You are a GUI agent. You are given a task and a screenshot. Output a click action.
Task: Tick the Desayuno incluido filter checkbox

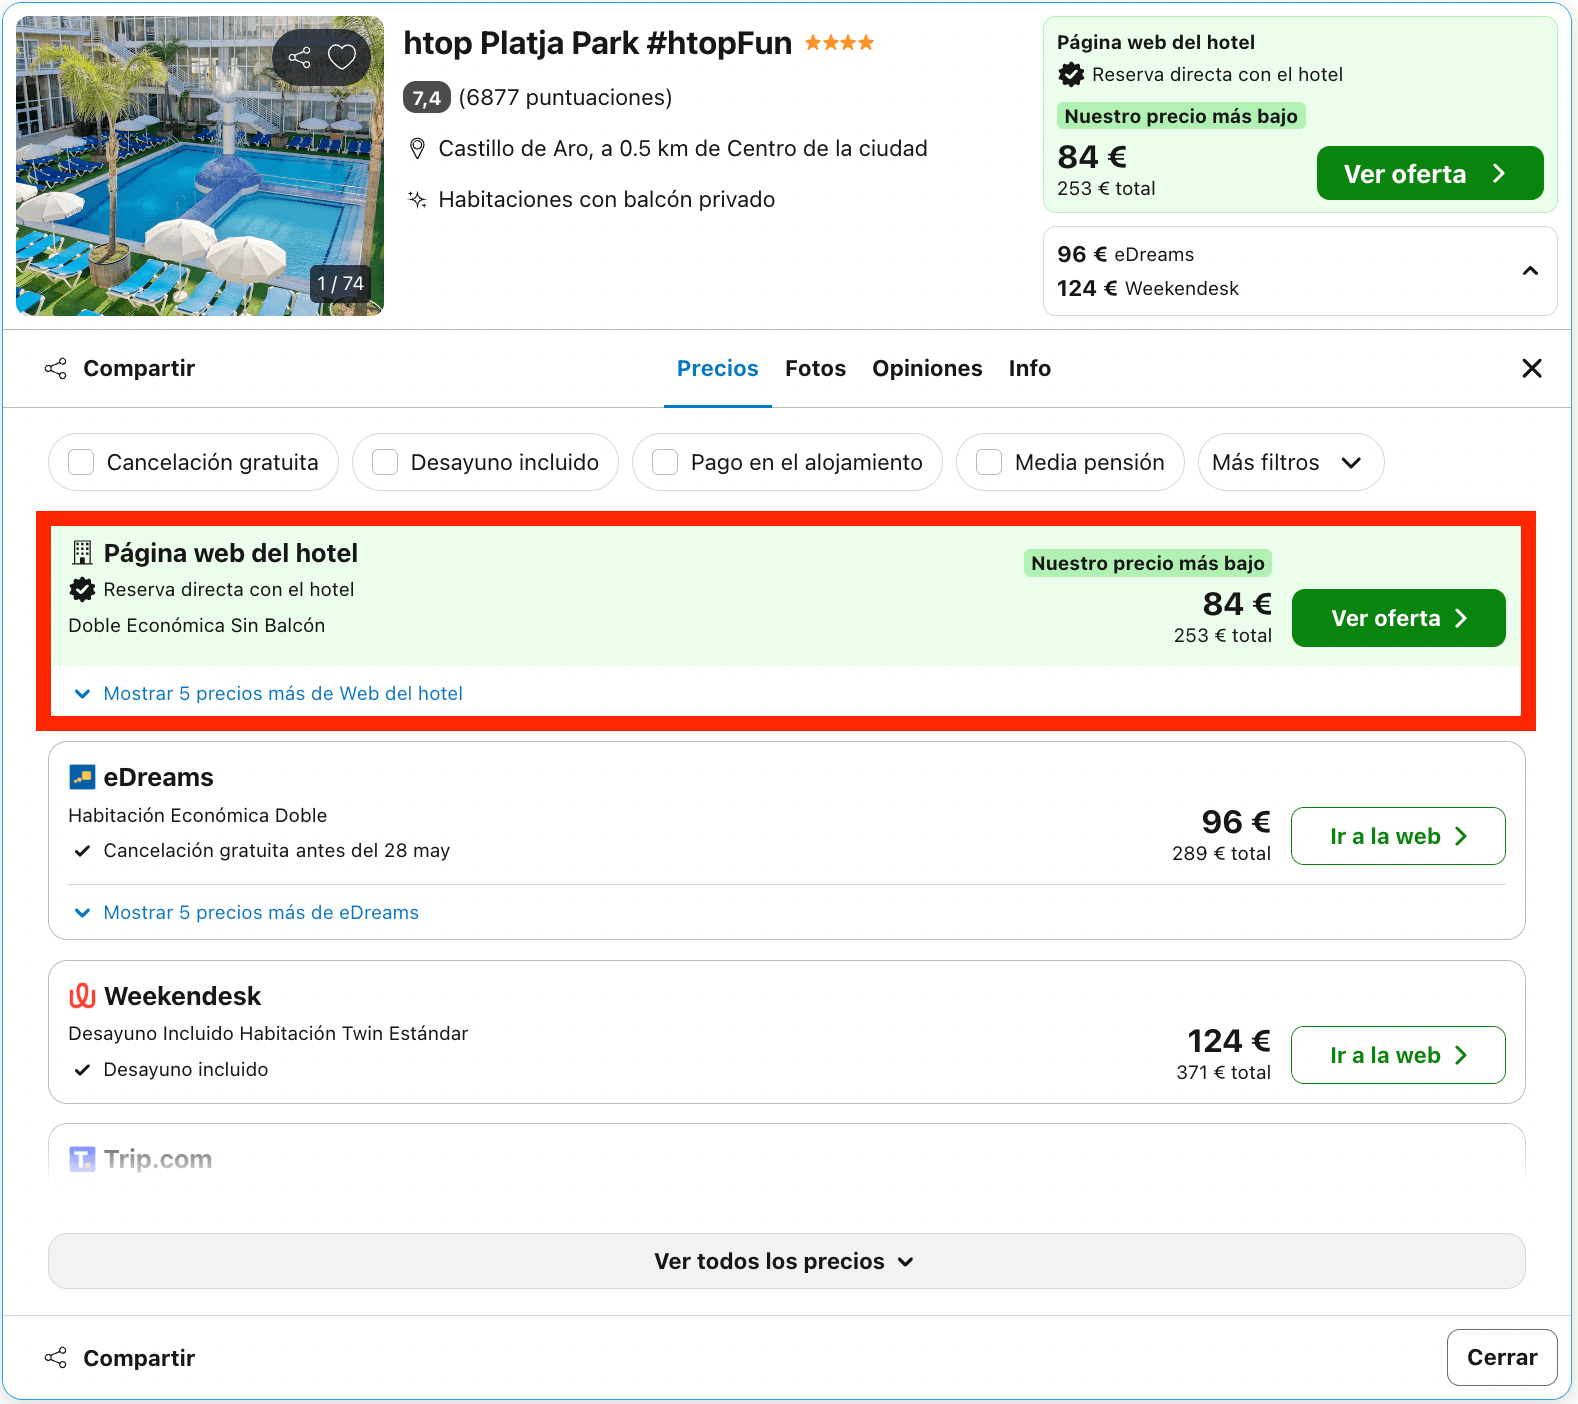385,462
